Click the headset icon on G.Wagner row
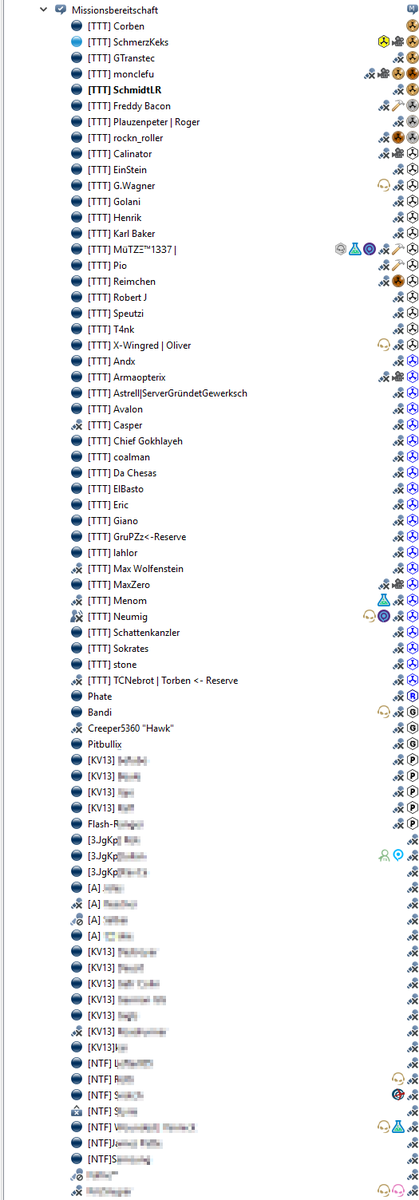 point(383,186)
